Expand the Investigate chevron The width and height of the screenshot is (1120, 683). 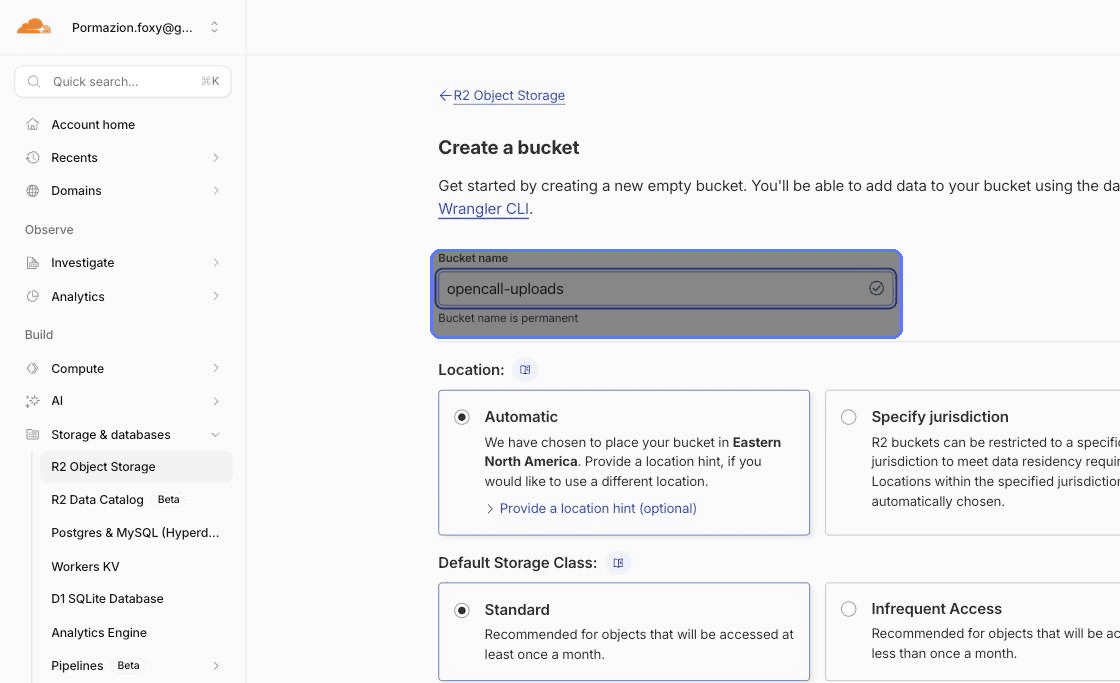click(x=216, y=263)
